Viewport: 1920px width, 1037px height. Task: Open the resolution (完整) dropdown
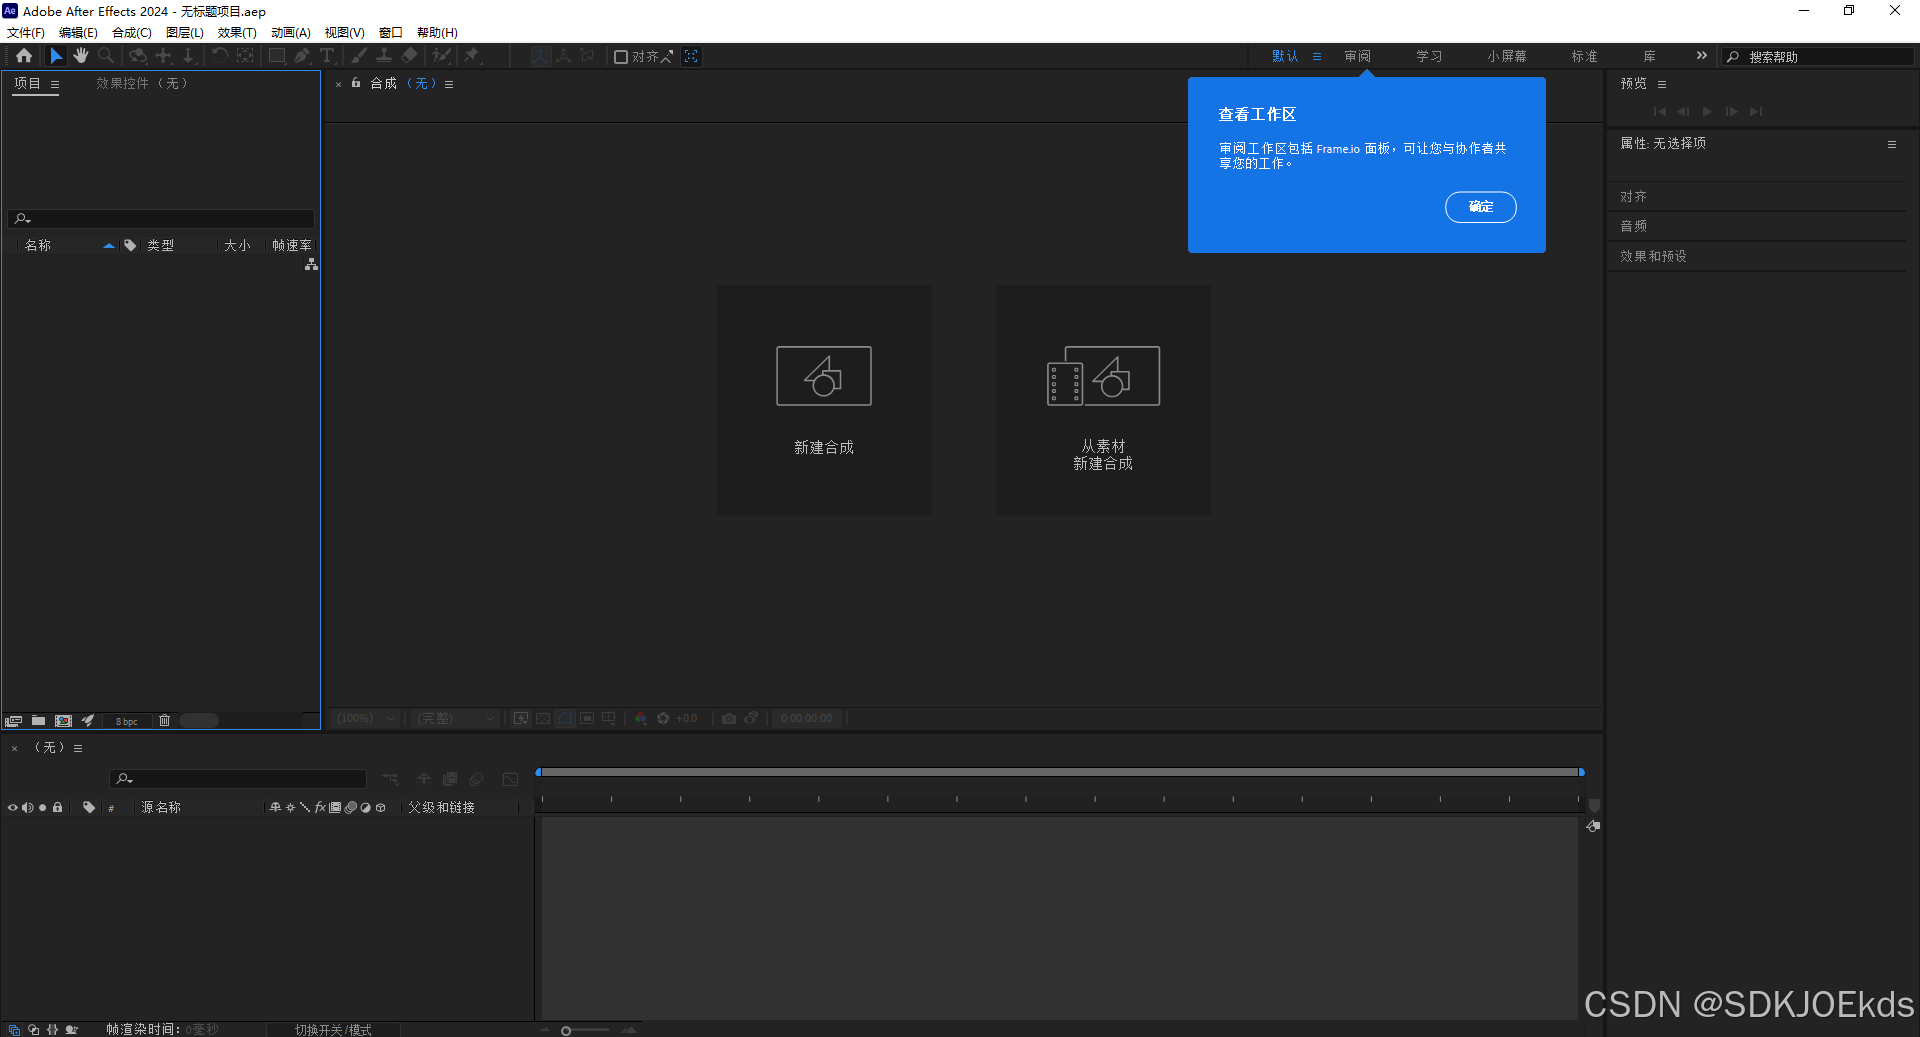pos(456,718)
